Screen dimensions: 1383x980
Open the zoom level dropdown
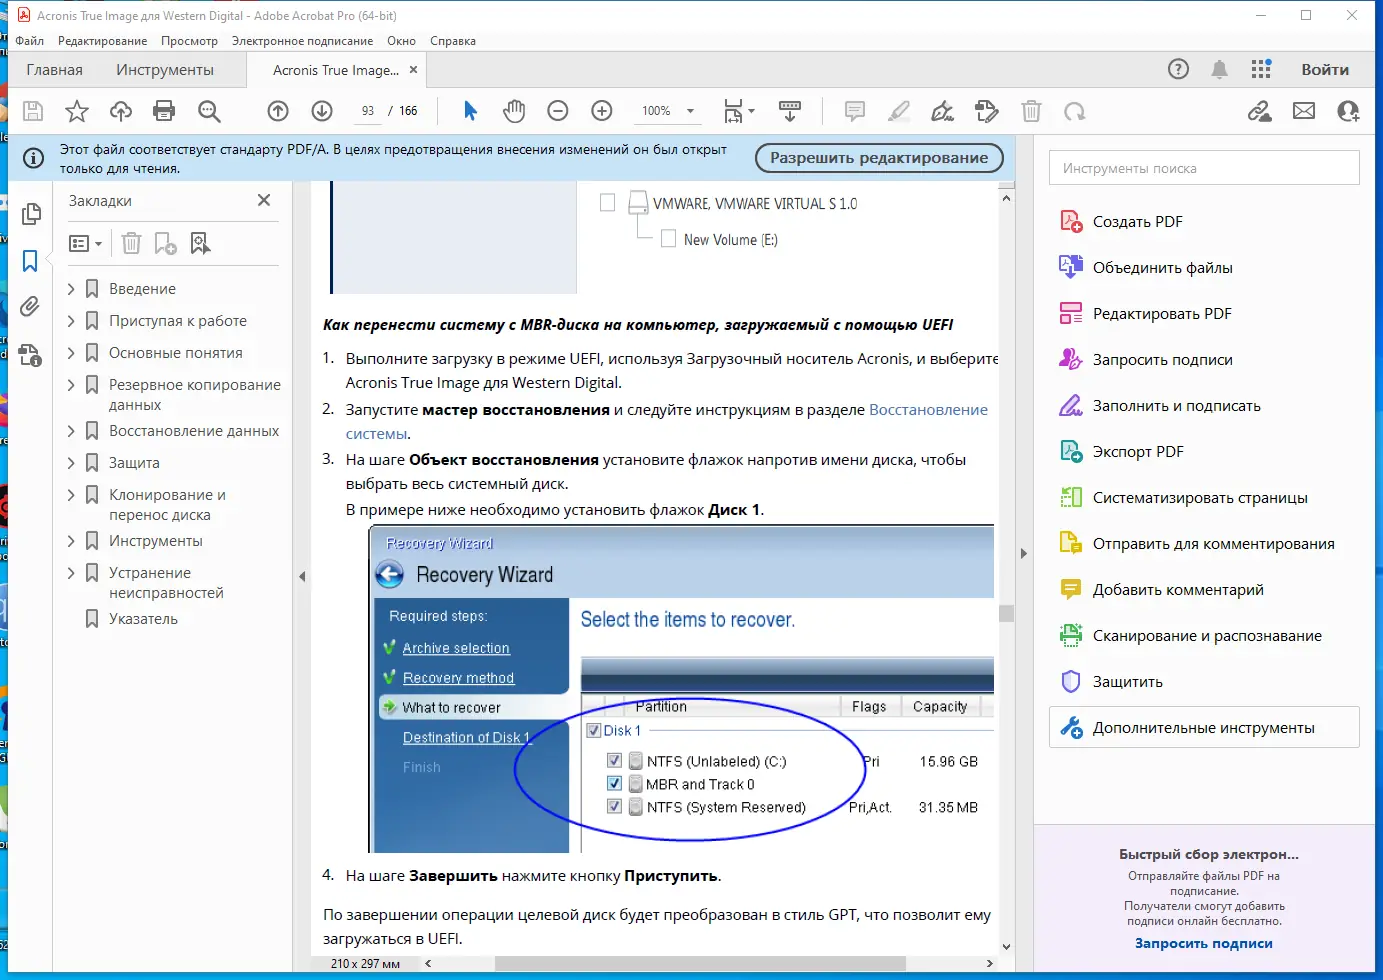[x=690, y=111]
